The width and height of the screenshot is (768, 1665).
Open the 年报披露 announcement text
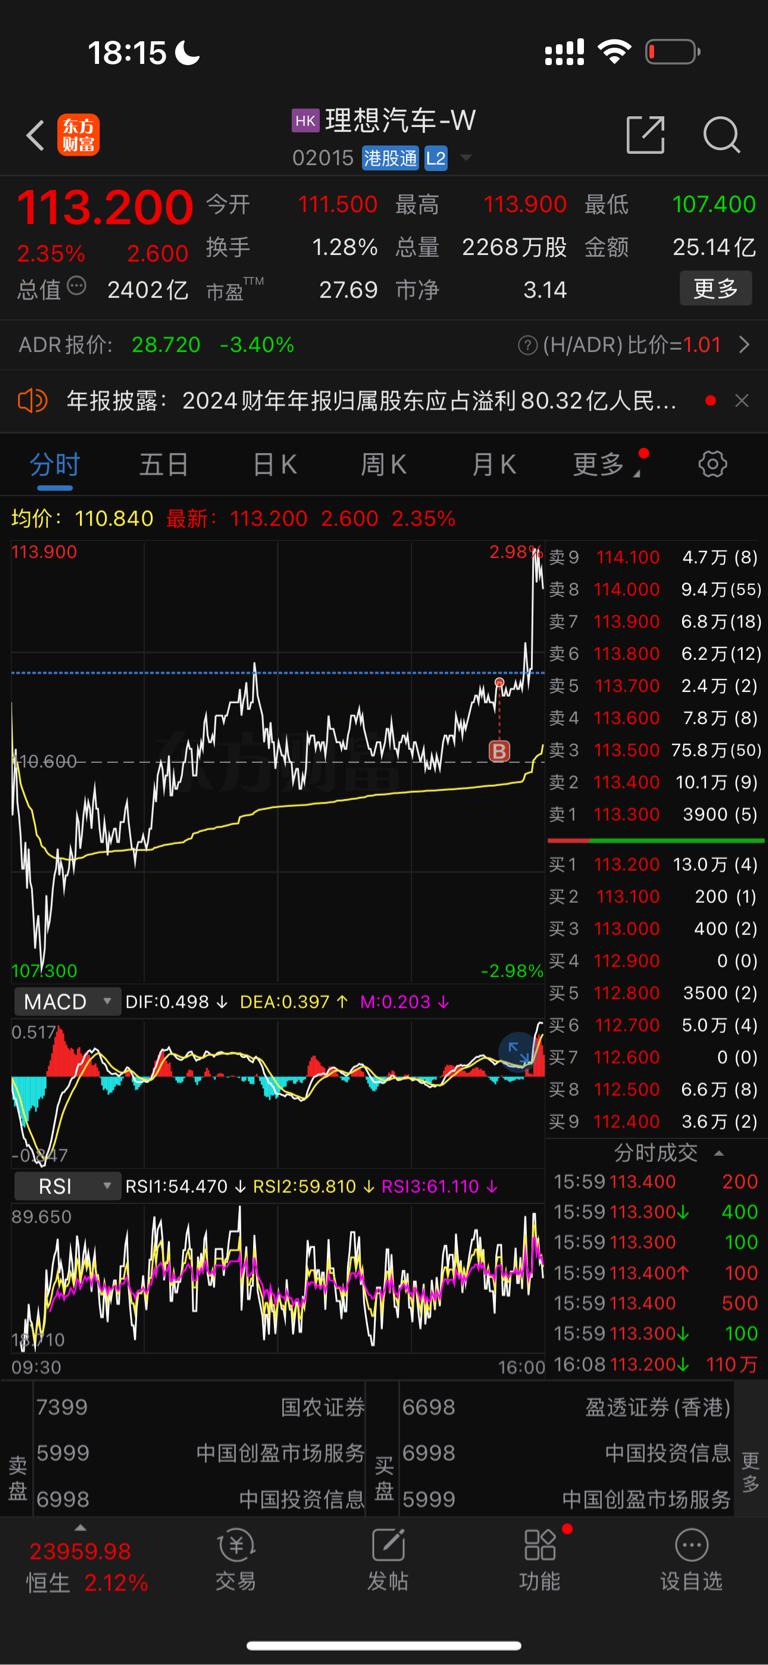pos(372,401)
